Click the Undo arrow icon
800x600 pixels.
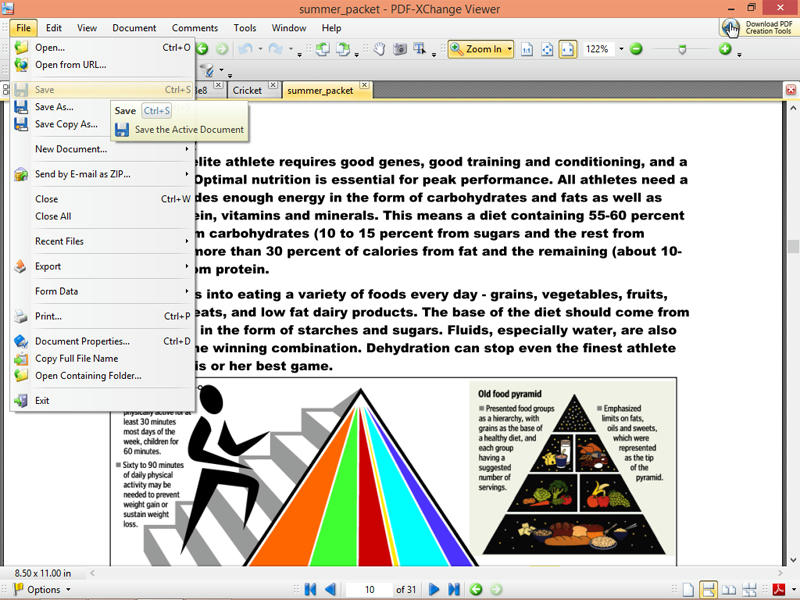[246, 49]
